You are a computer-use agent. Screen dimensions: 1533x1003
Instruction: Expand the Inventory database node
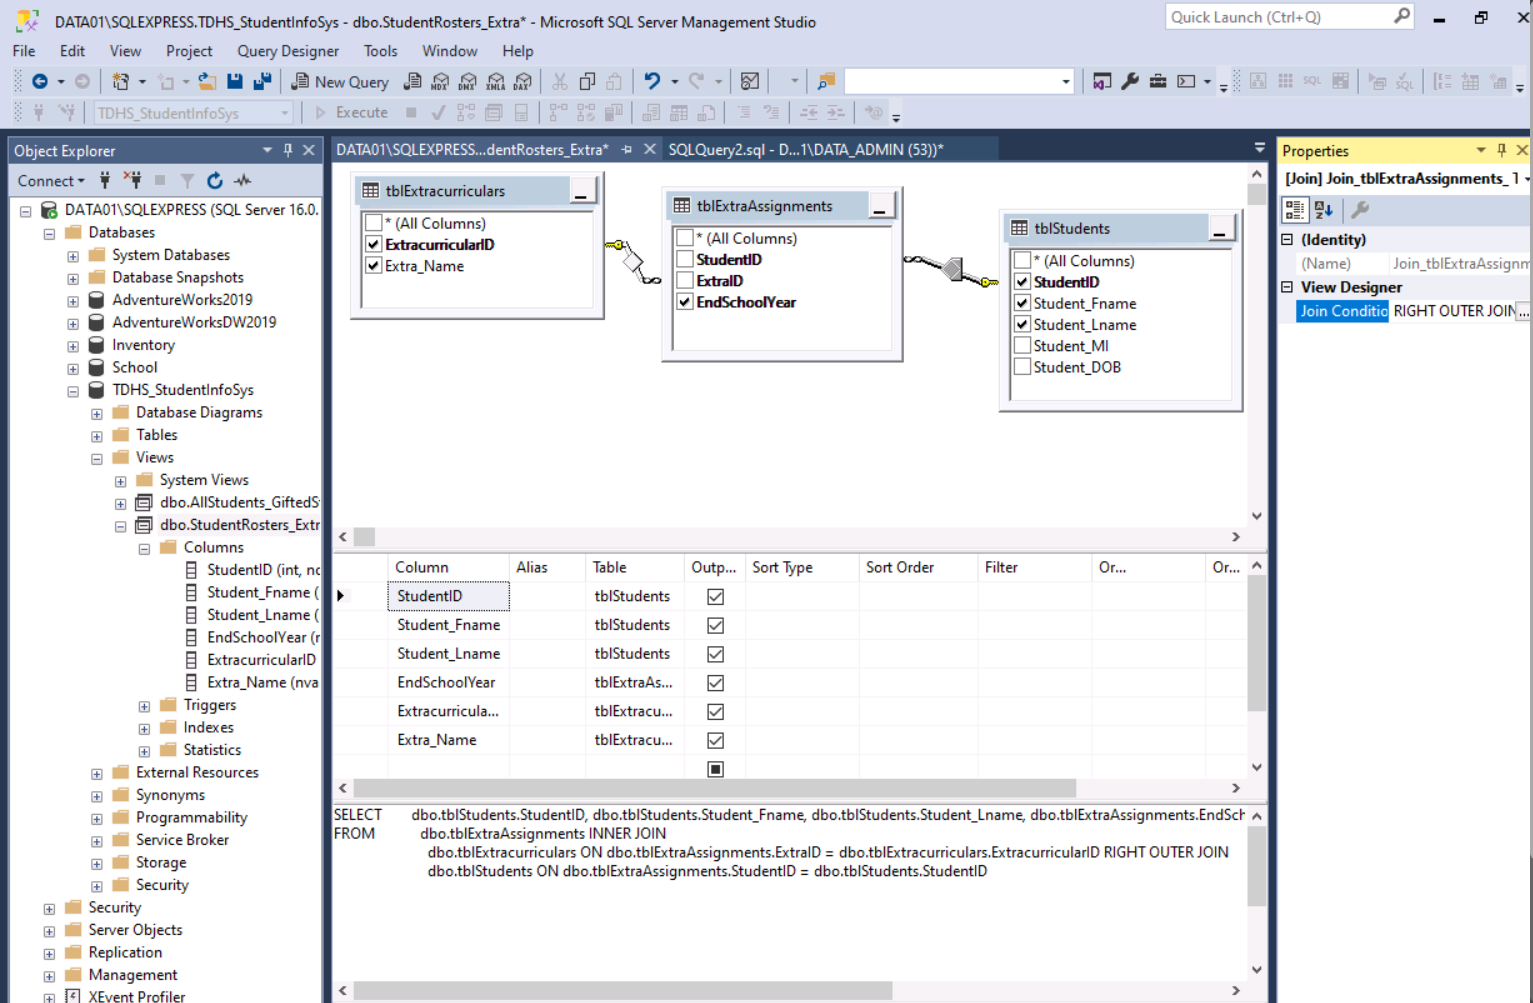coord(73,346)
